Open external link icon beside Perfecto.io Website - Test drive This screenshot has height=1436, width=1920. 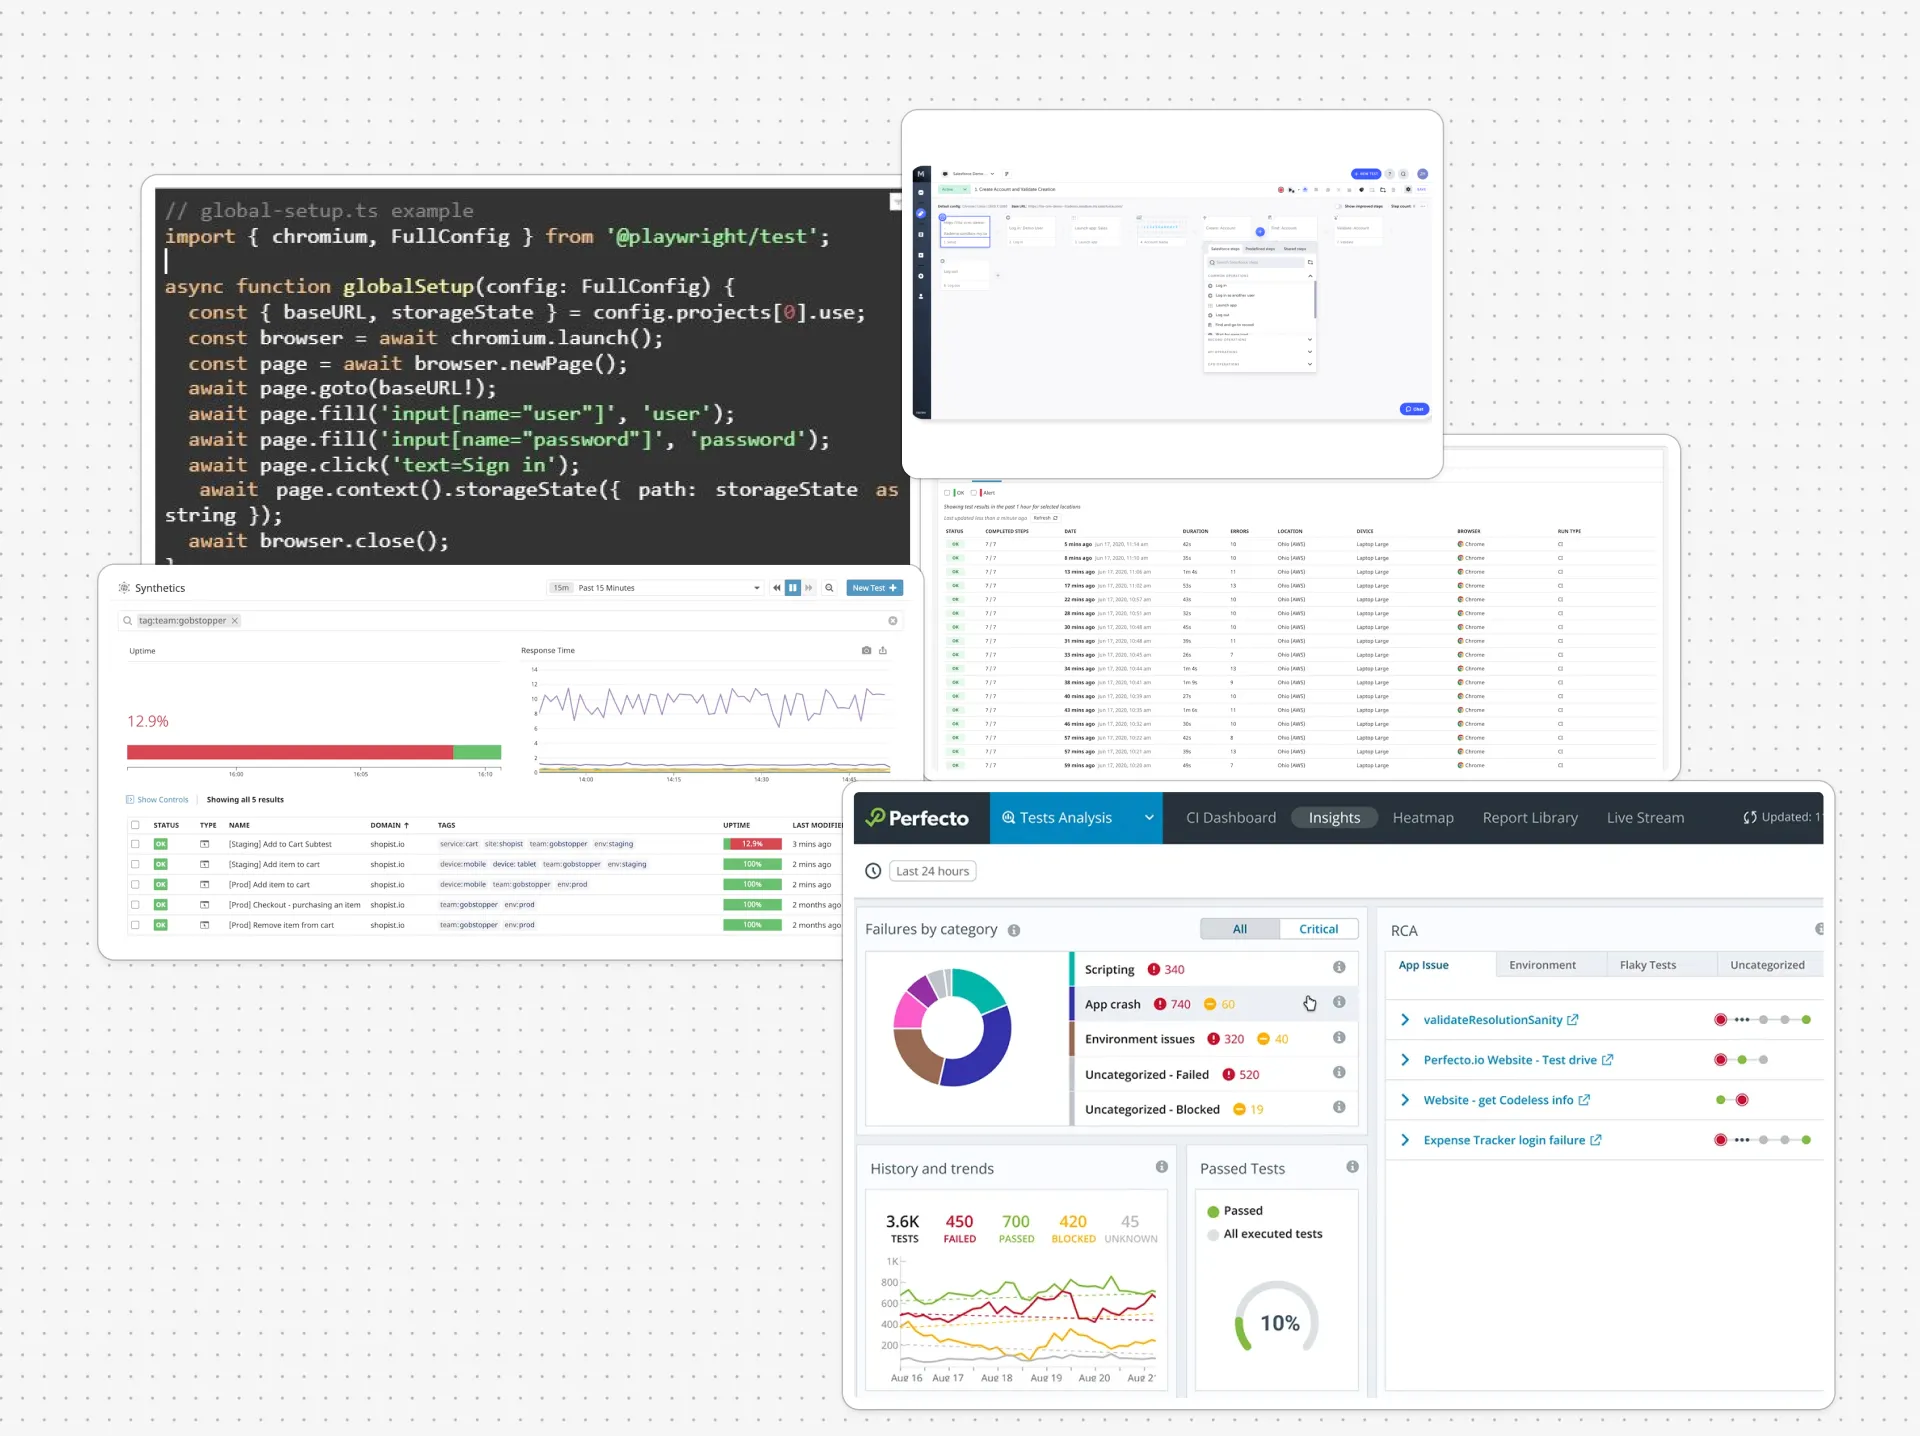tap(1607, 1060)
